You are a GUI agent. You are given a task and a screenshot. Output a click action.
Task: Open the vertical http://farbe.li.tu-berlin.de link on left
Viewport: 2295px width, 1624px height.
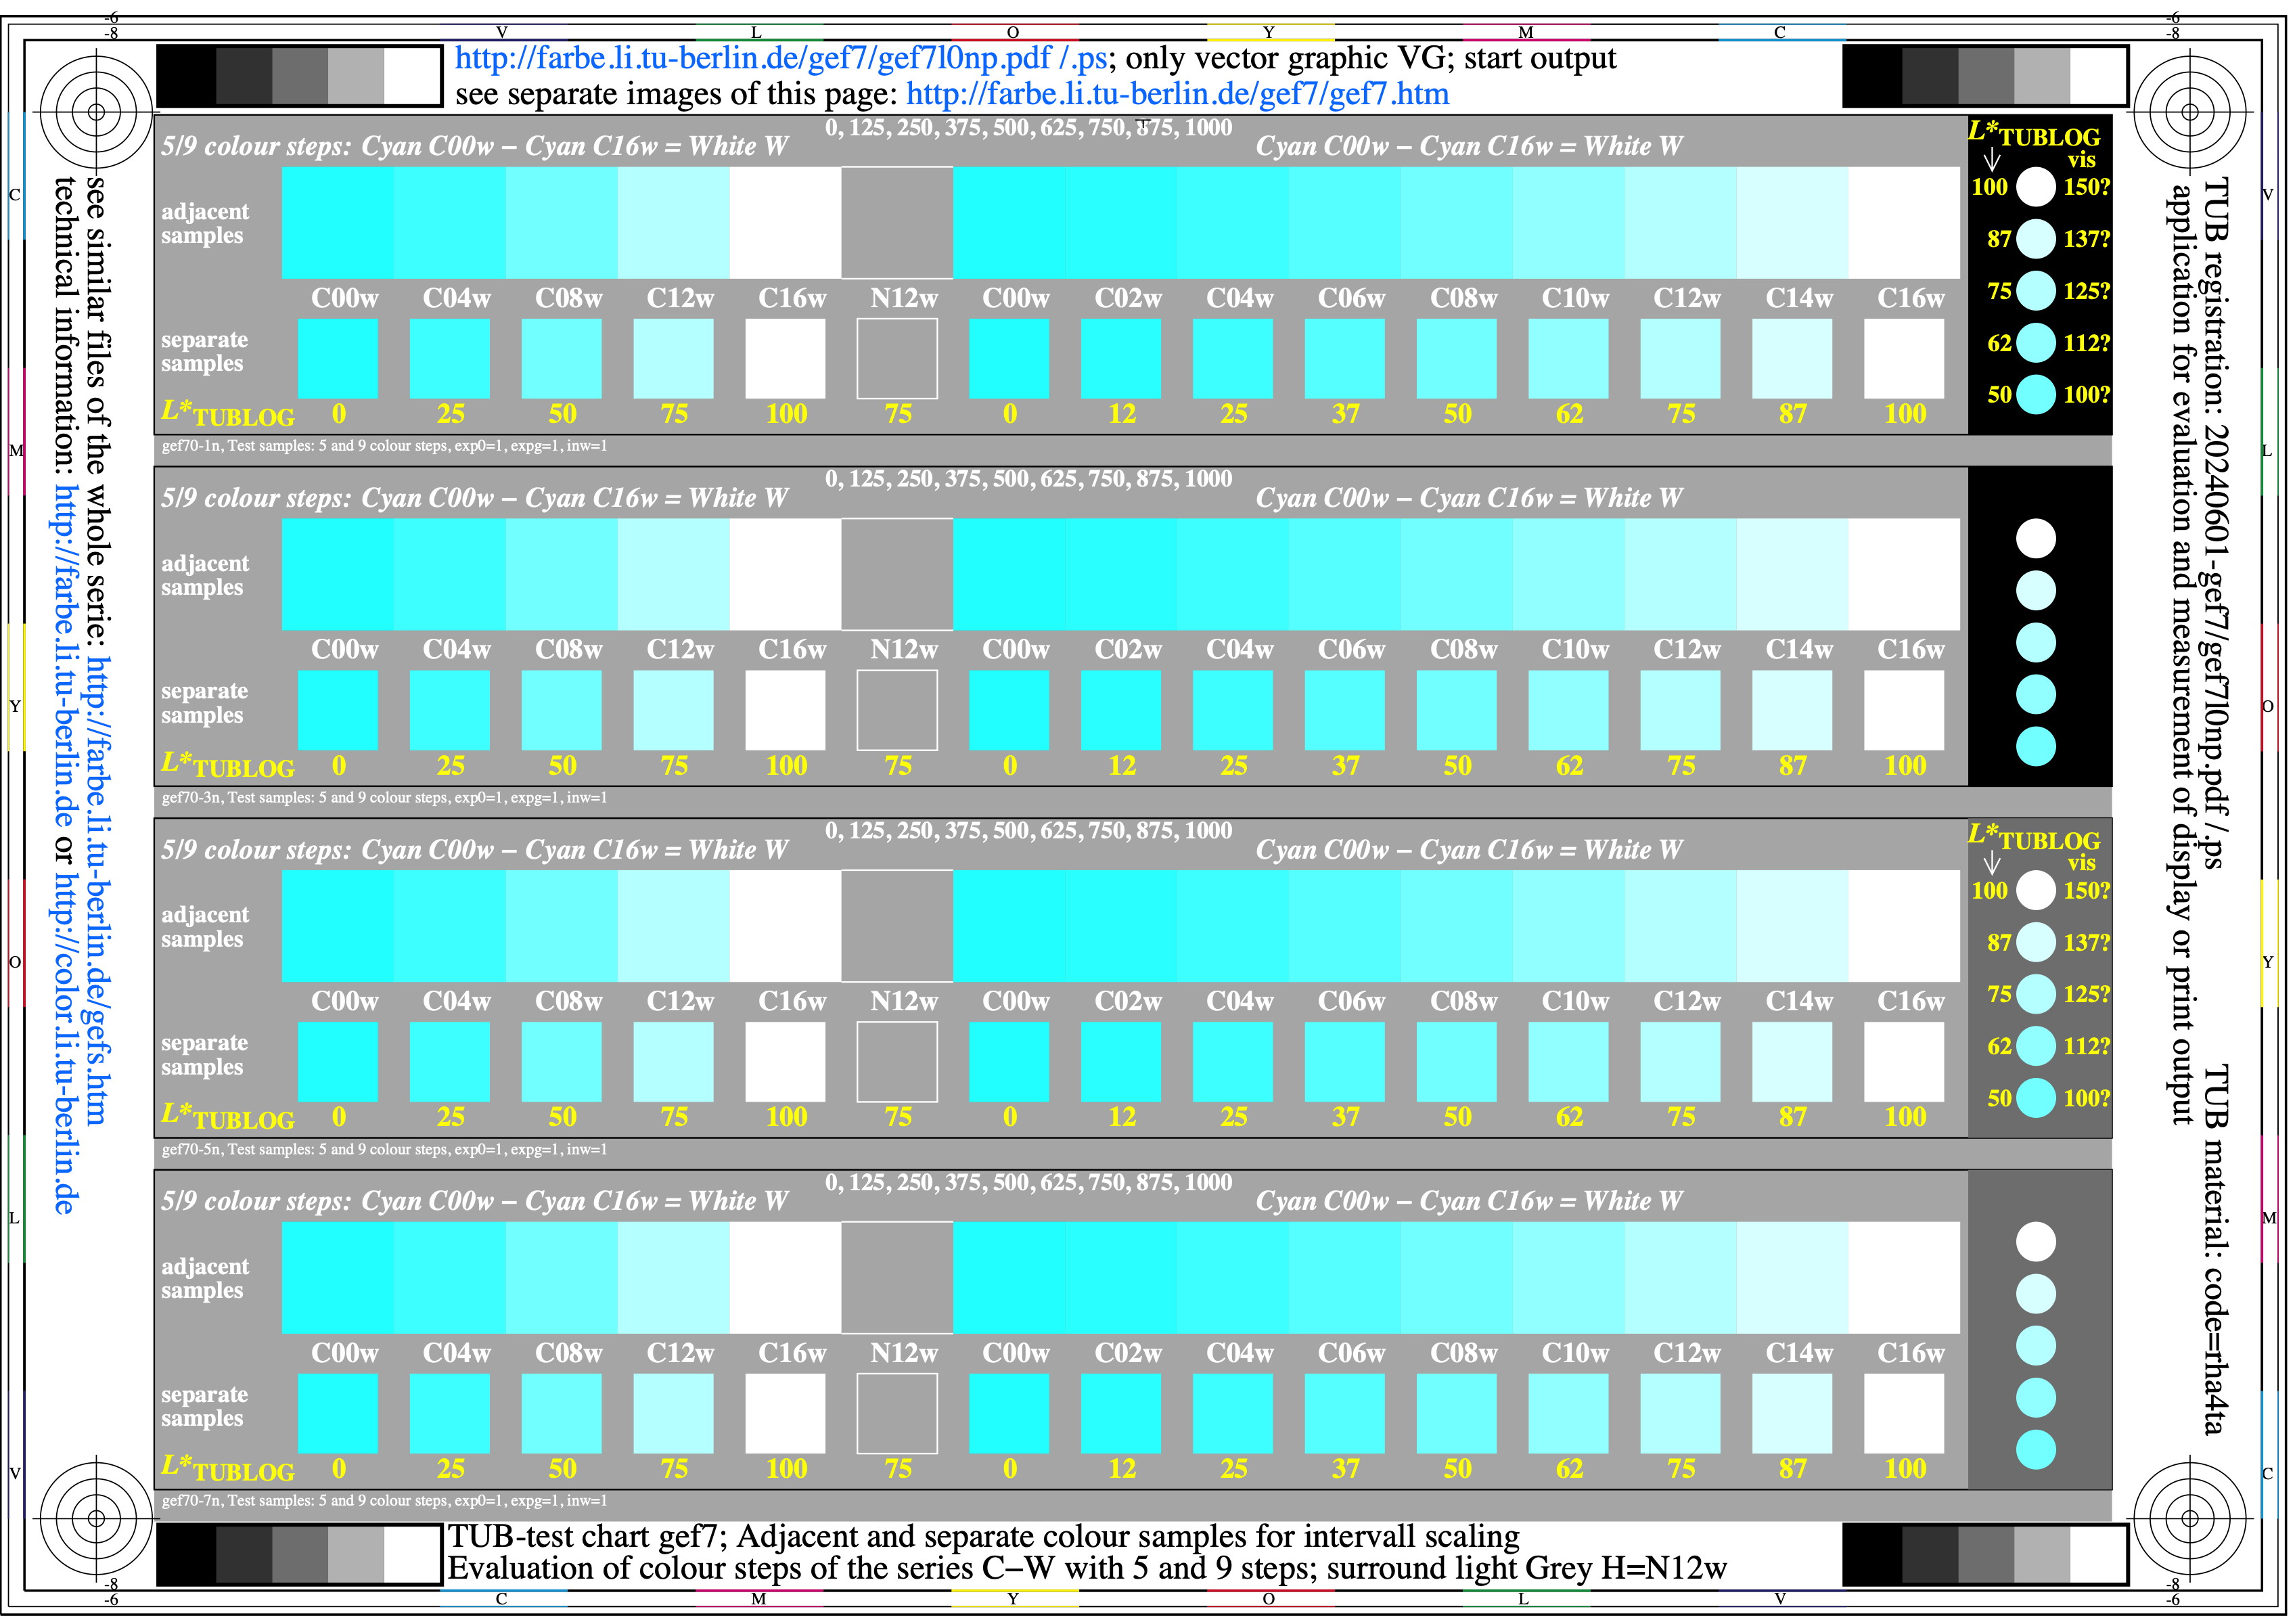click(64, 656)
